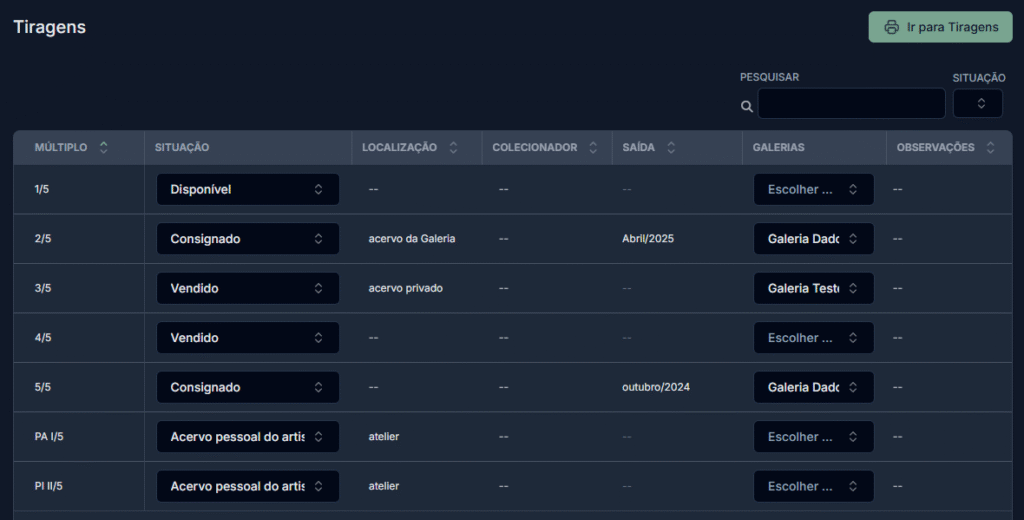Screen dimensions: 1024x520
Task: Open the Situação filter dropdown
Action: point(978,104)
